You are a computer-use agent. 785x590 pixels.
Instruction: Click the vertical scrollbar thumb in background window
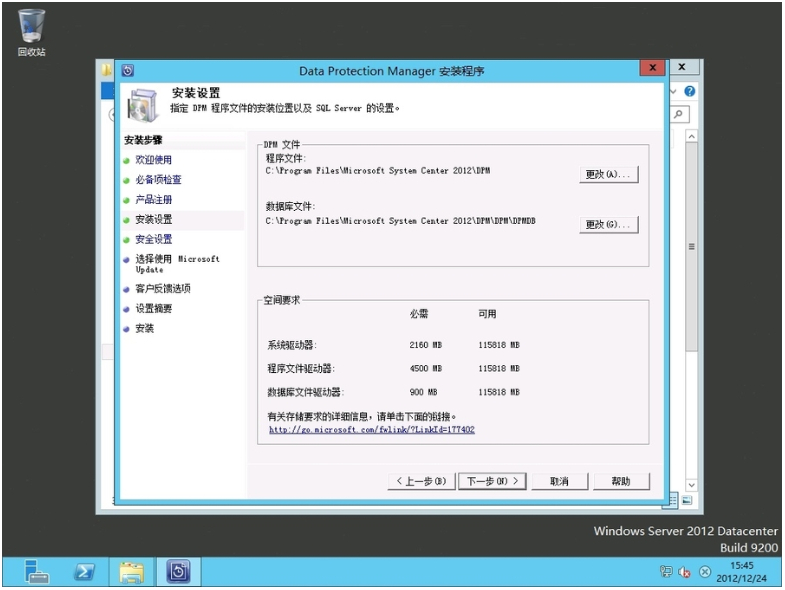point(691,246)
